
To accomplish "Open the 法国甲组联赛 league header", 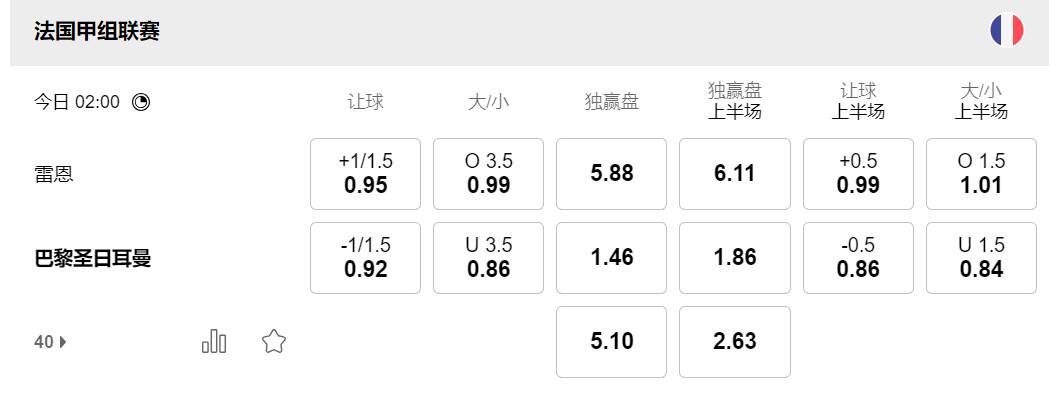I will tap(97, 31).
